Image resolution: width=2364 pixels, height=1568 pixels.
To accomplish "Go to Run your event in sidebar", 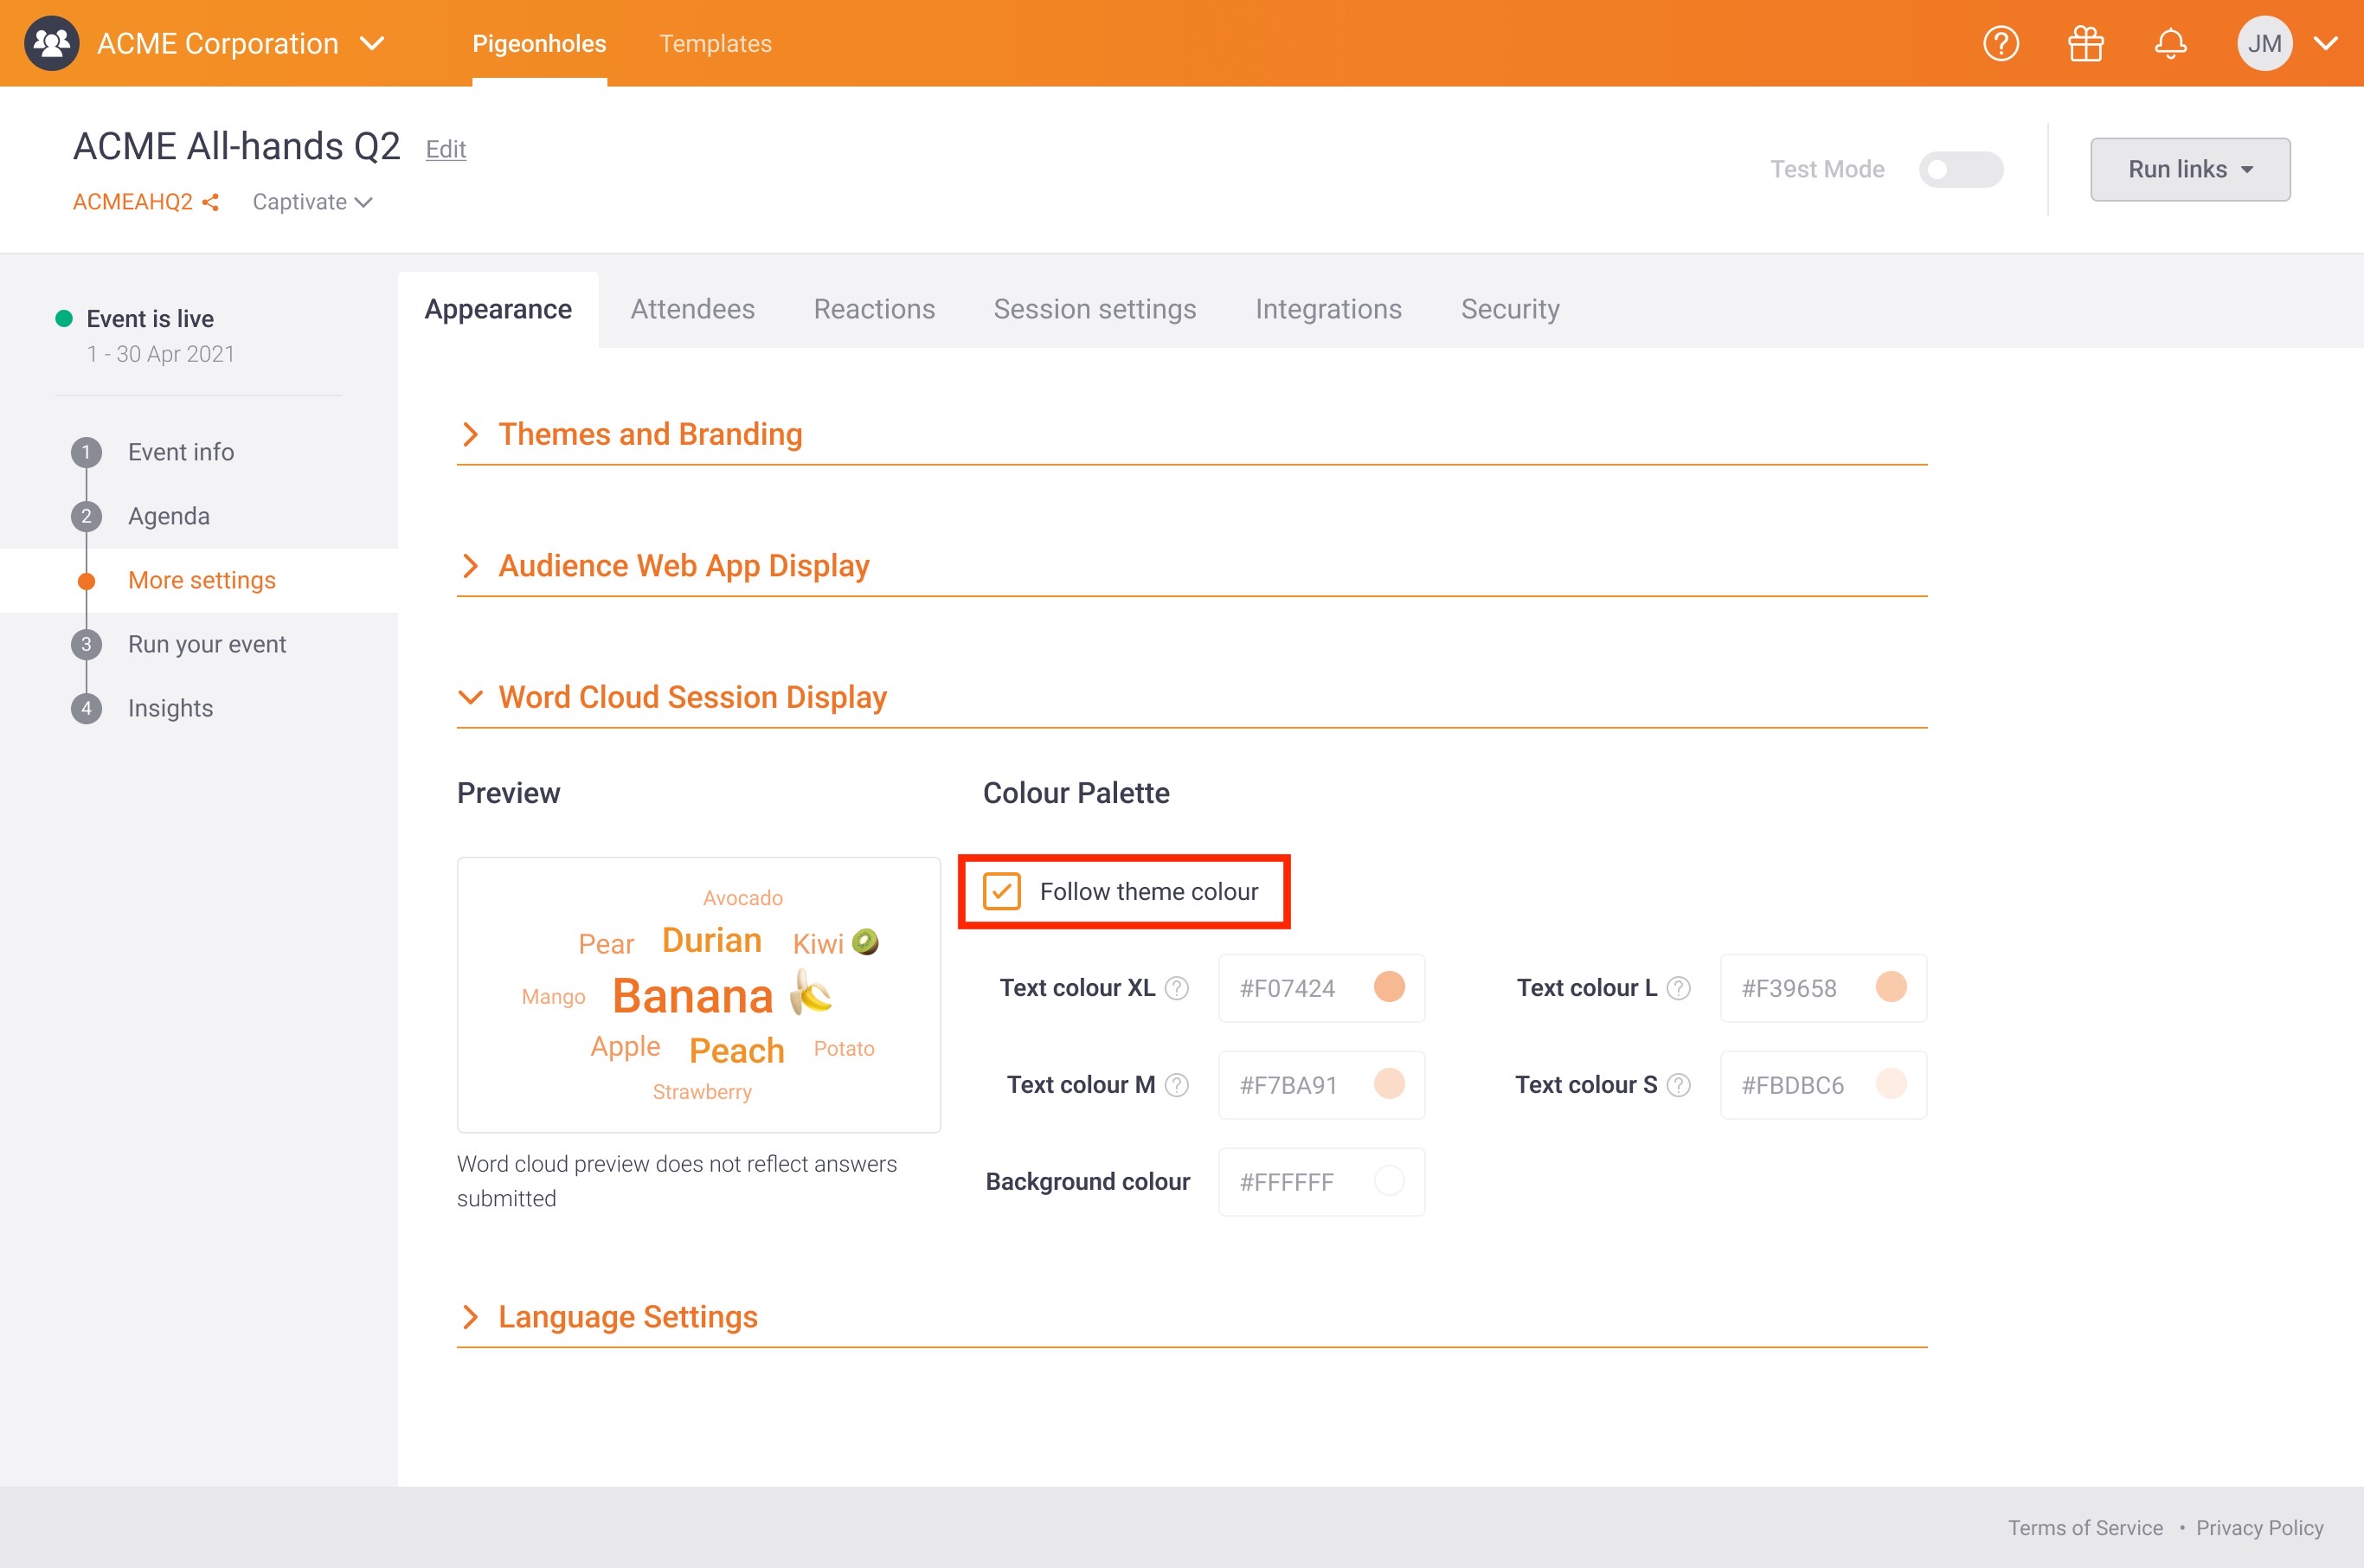I will coord(207,644).
